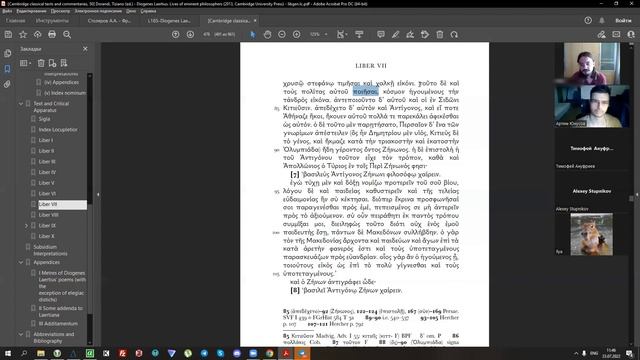Delete the selected bookmark
Image resolution: width=640 pixels, height=360 pixels.
41,63
